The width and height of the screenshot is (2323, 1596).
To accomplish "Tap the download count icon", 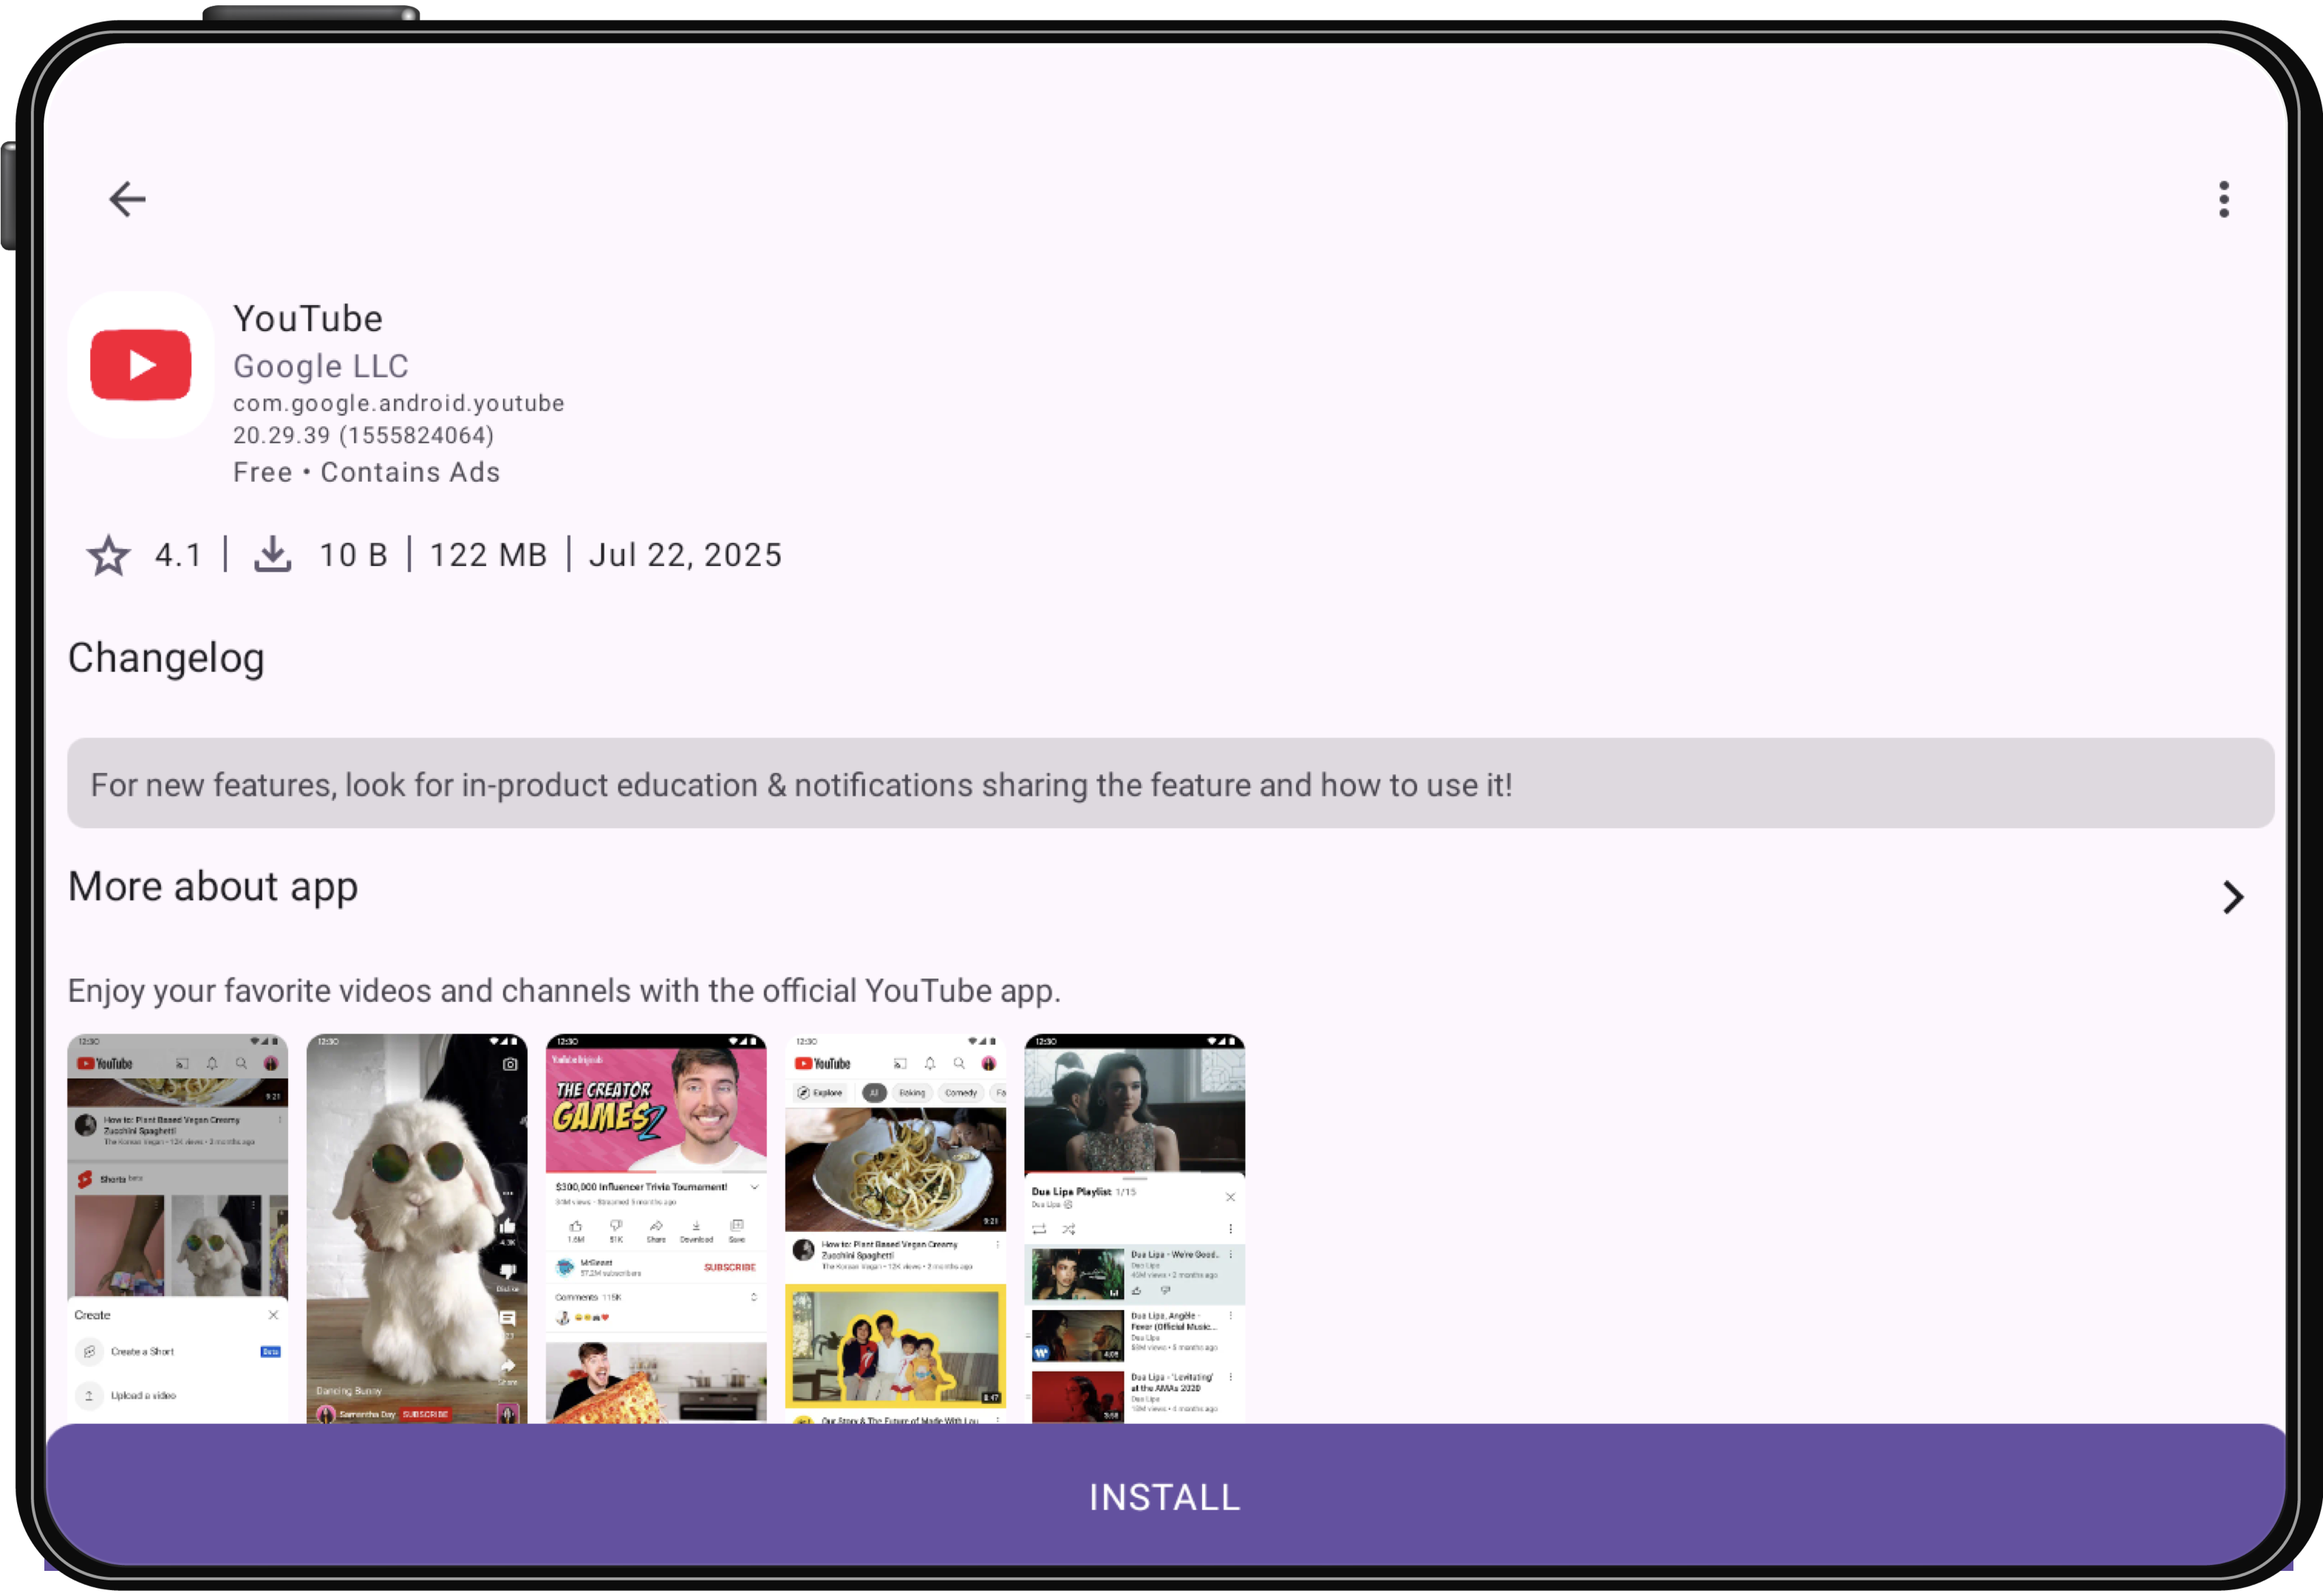I will click(x=272, y=554).
